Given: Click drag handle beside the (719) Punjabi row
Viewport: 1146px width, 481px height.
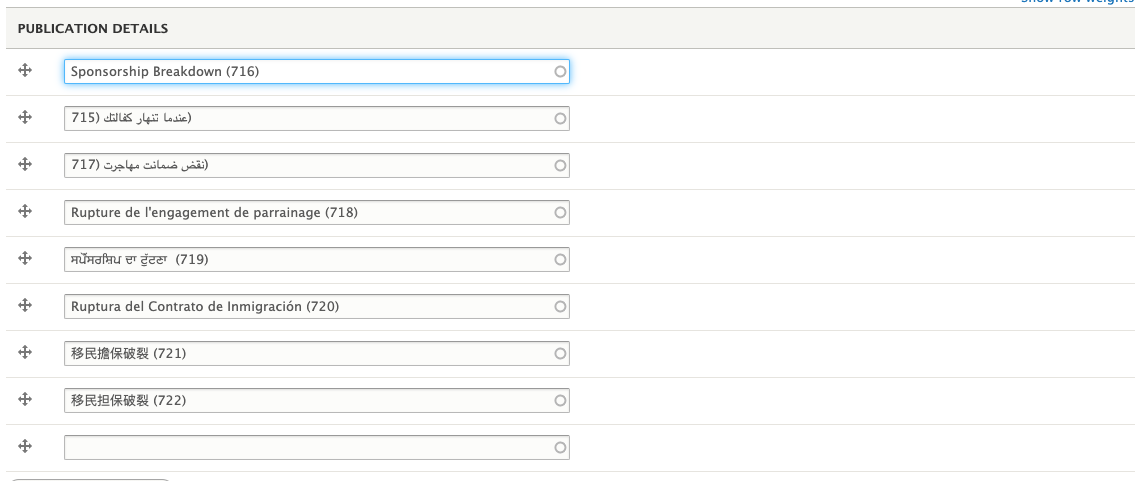Looking at the screenshot, I should (x=25, y=258).
